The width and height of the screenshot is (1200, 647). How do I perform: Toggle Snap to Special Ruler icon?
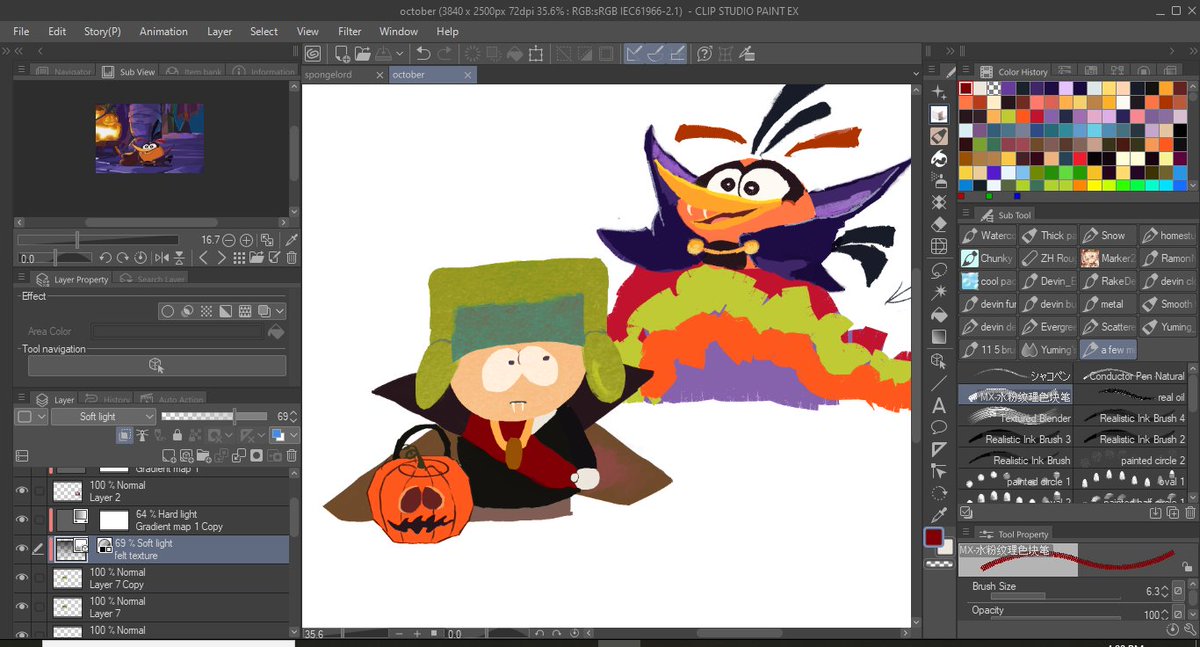pyautogui.click(x=656, y=54)
